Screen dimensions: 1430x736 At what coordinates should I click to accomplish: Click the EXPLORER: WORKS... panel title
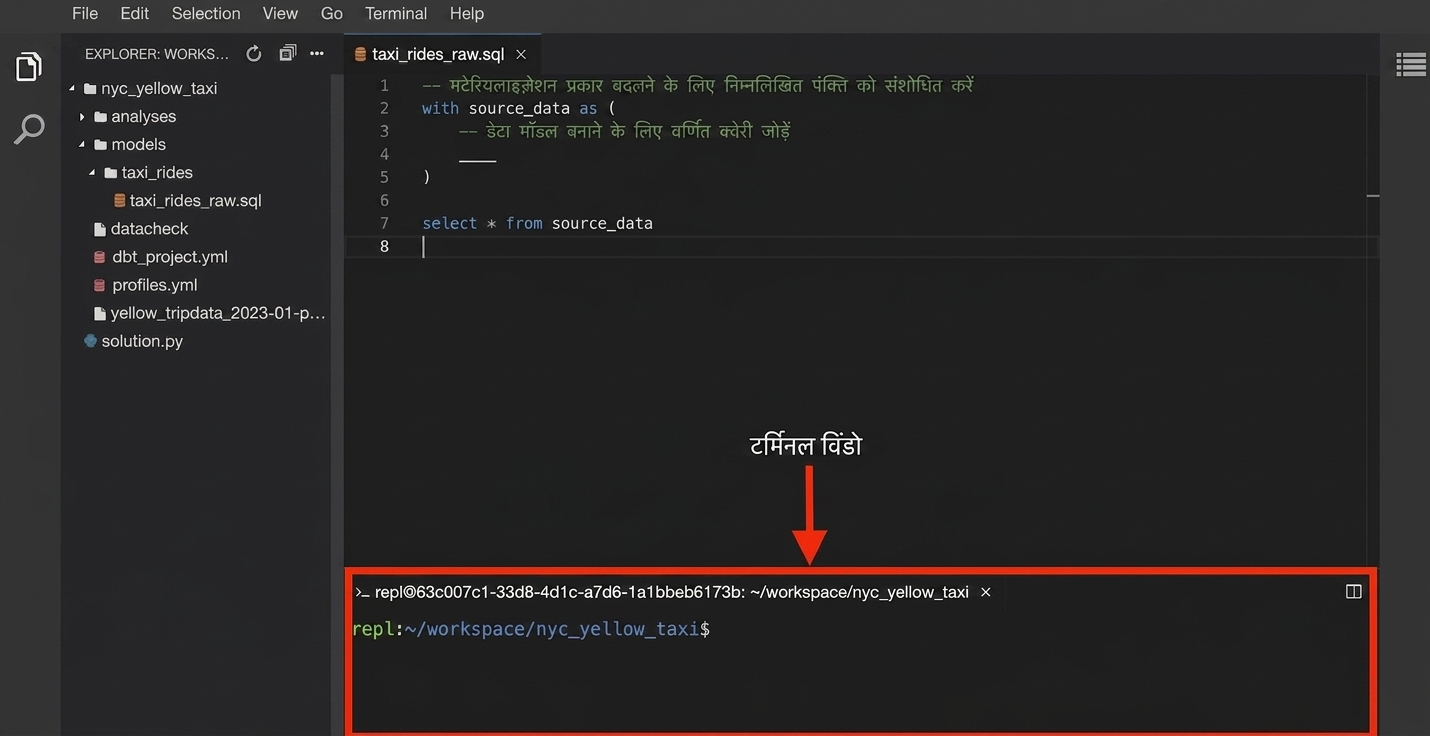pyautogui.click(x=157, y=54)
